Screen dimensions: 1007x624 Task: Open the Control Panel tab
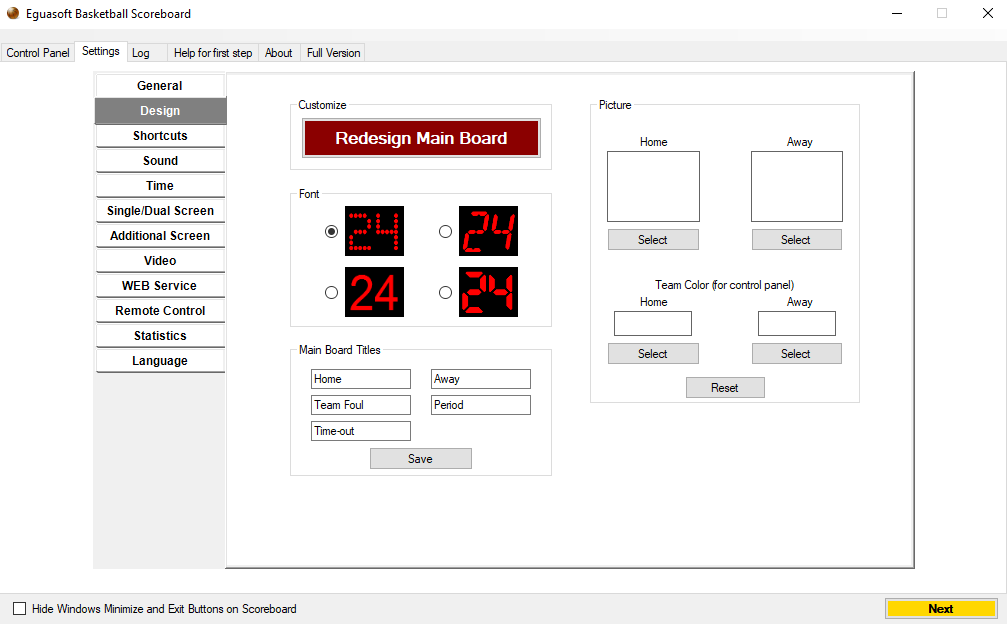coord(38,53)
